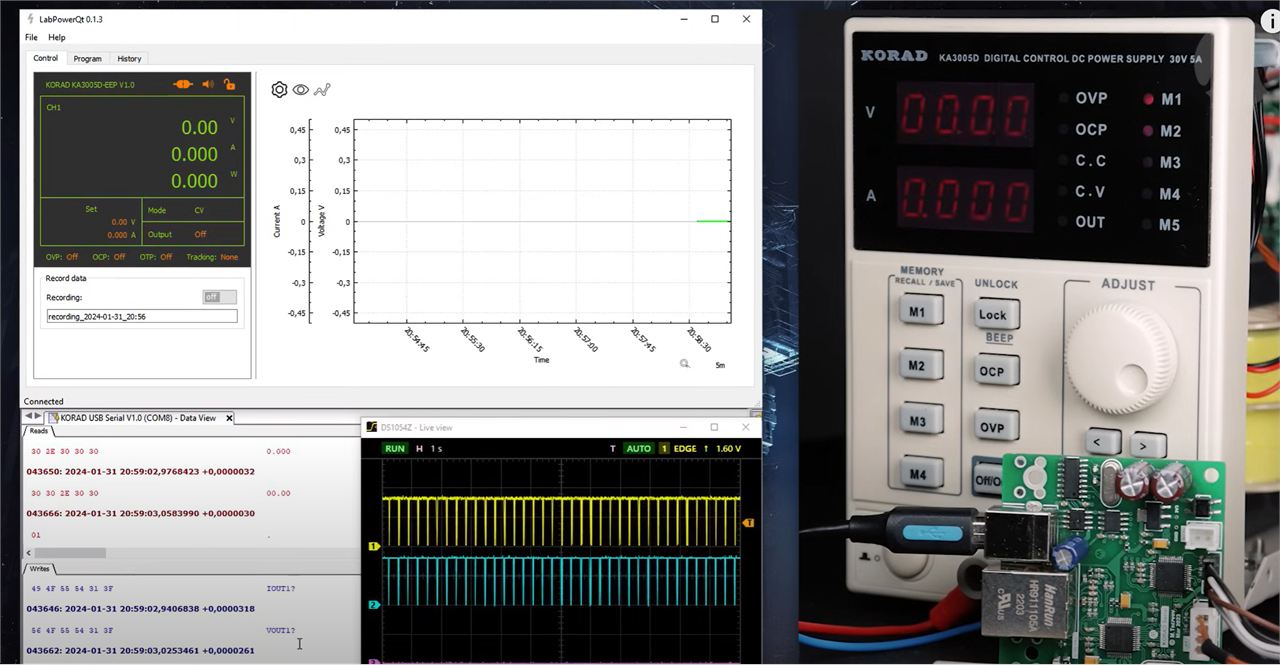Open graph settings gear icon
Image resolution: width=1280 pixels, height=665 pixels.
point(279,90)
